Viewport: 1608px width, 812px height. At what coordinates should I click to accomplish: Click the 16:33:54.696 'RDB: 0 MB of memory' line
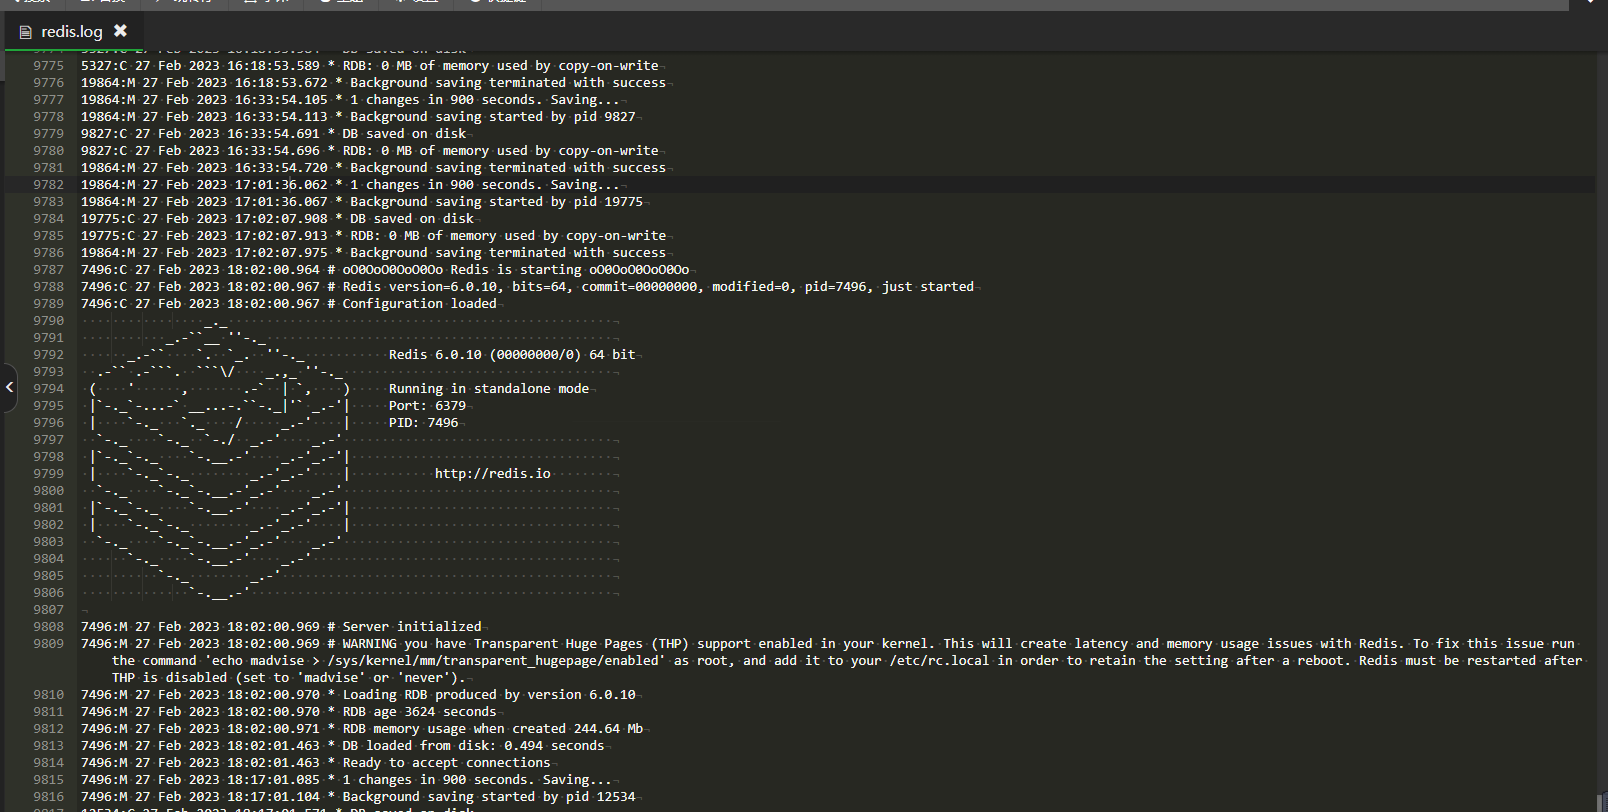point(369,151)
